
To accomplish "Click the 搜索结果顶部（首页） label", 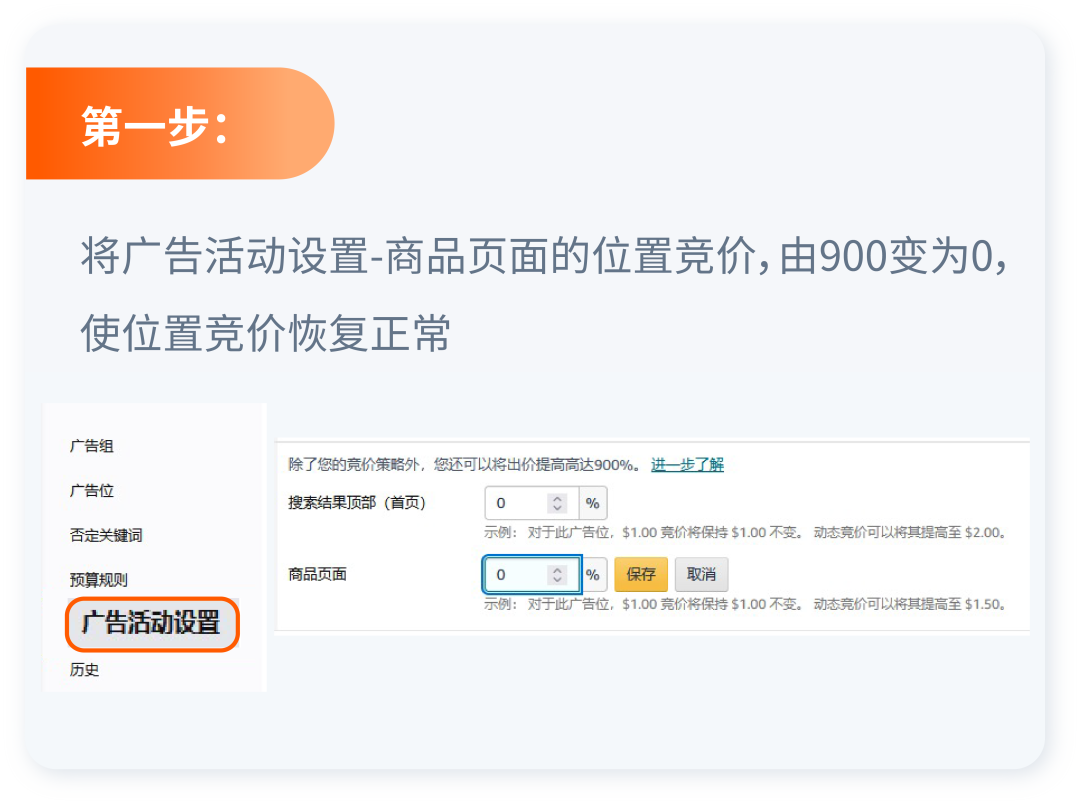I will pos(357,503).
